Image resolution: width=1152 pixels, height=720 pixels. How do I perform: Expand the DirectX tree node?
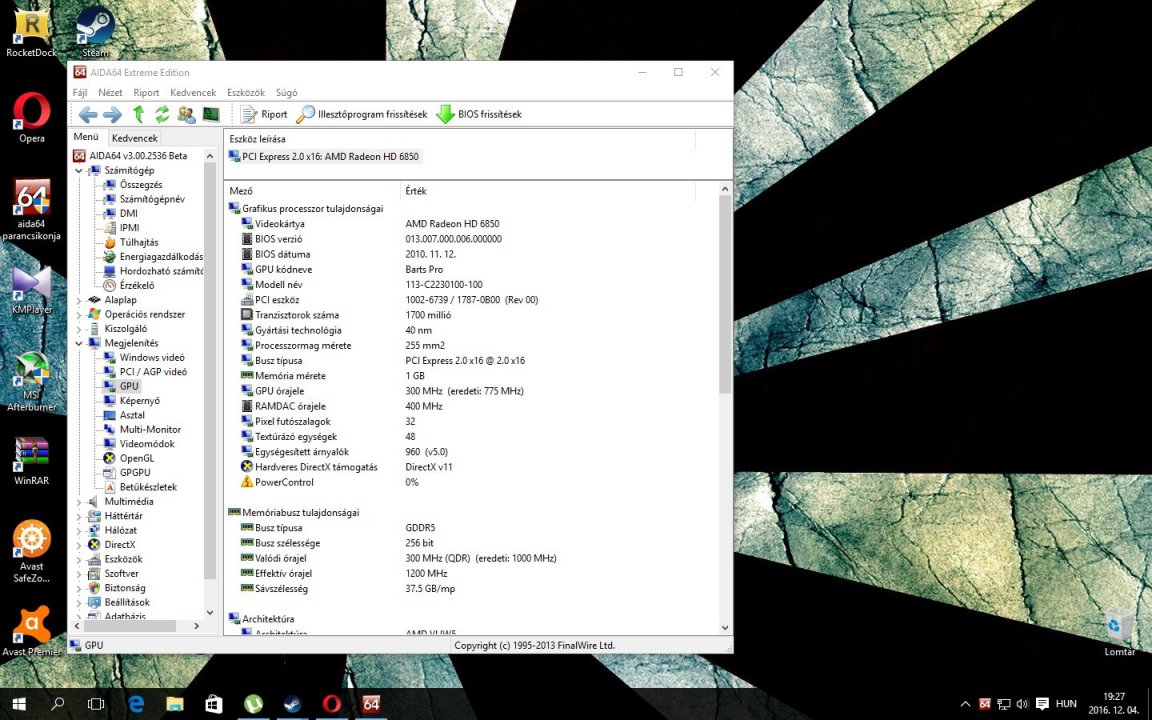click(x=80, y=545)
